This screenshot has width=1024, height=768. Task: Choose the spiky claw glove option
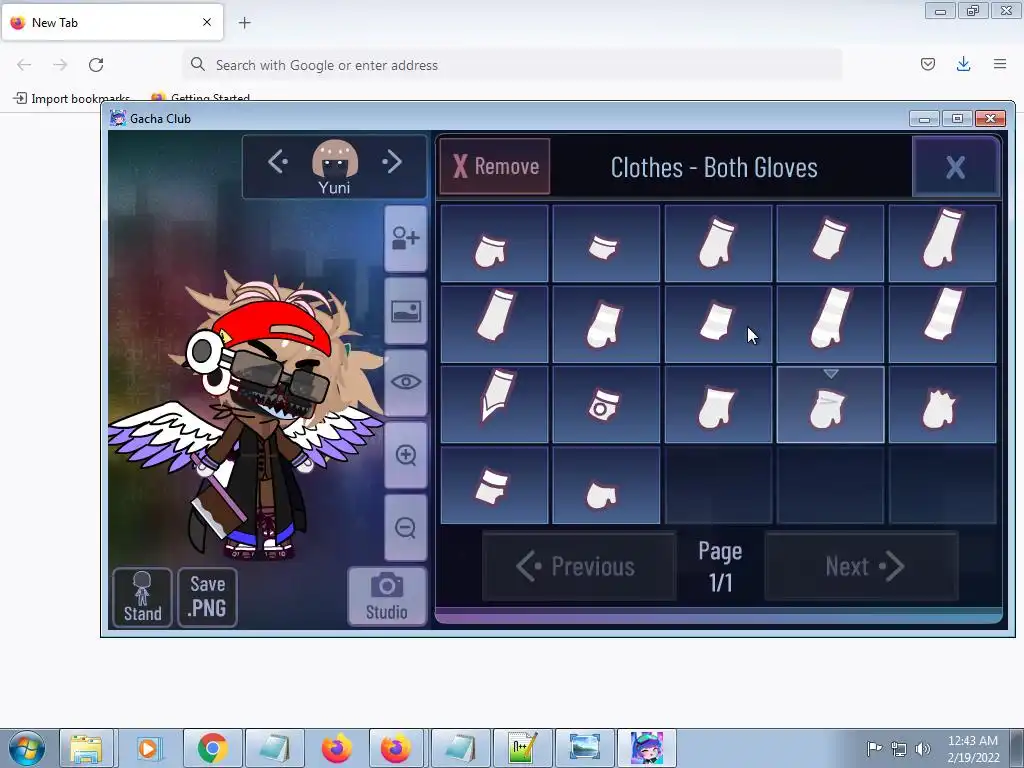[x=942, y=405]
